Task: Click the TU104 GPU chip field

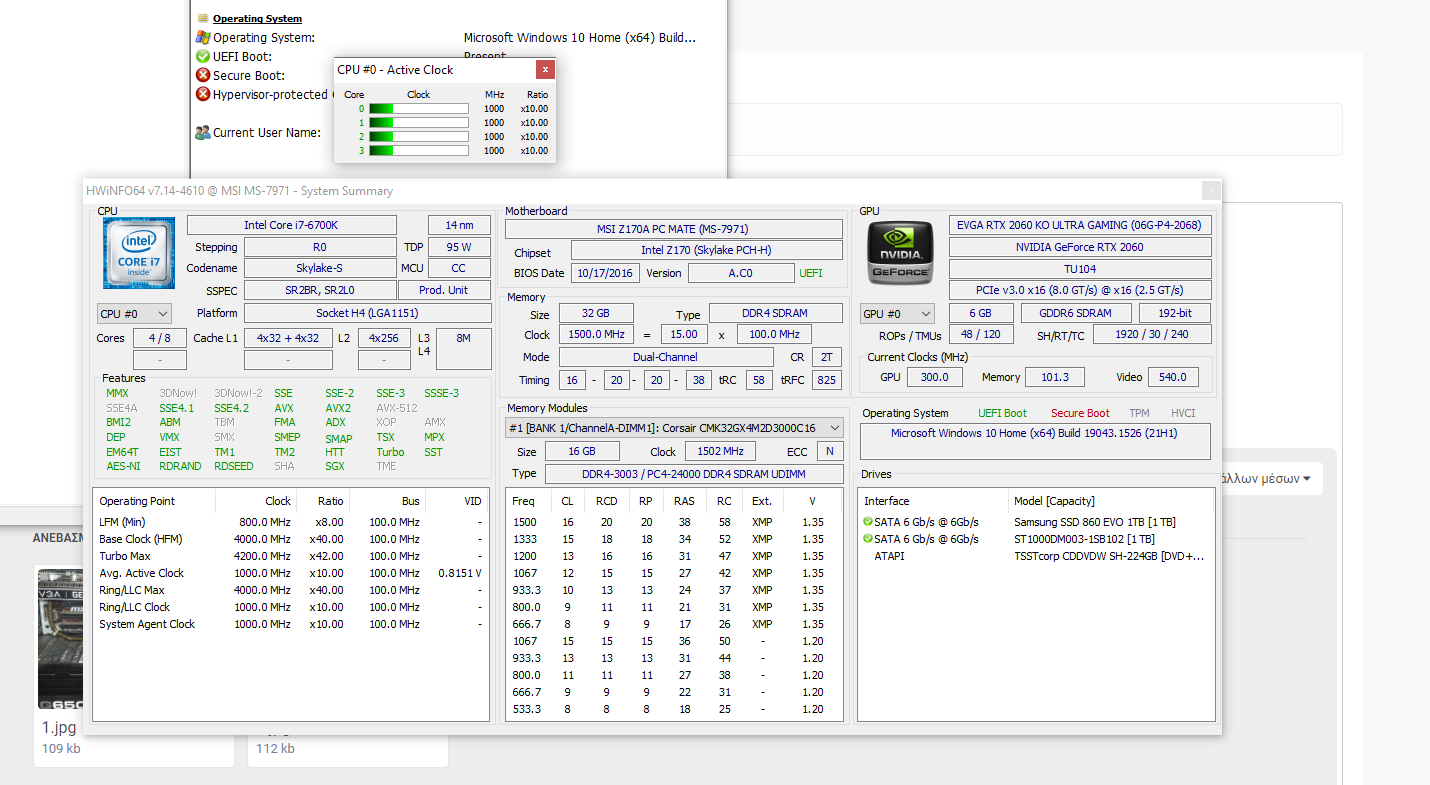Action: click(x=1080, y=269)
